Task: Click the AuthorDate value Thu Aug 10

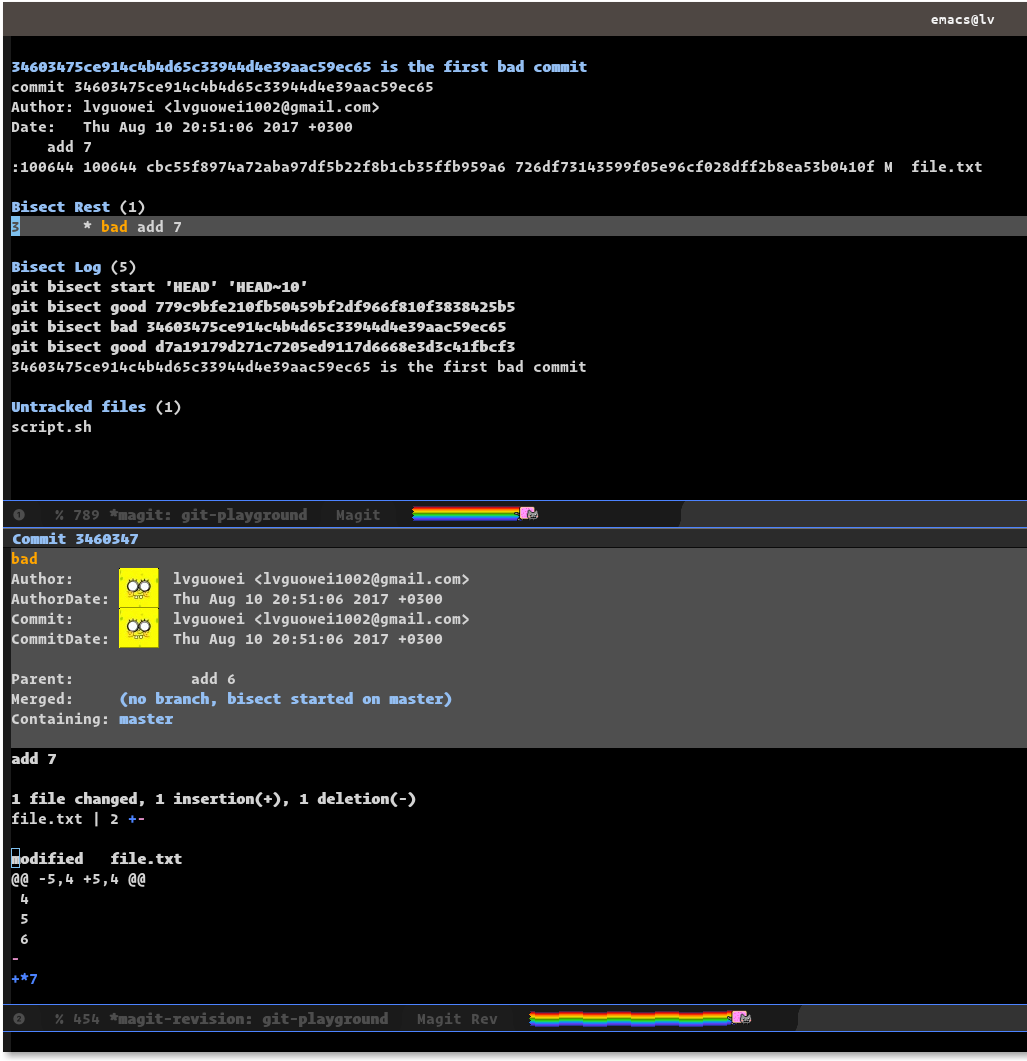Action: coord(308,600)
